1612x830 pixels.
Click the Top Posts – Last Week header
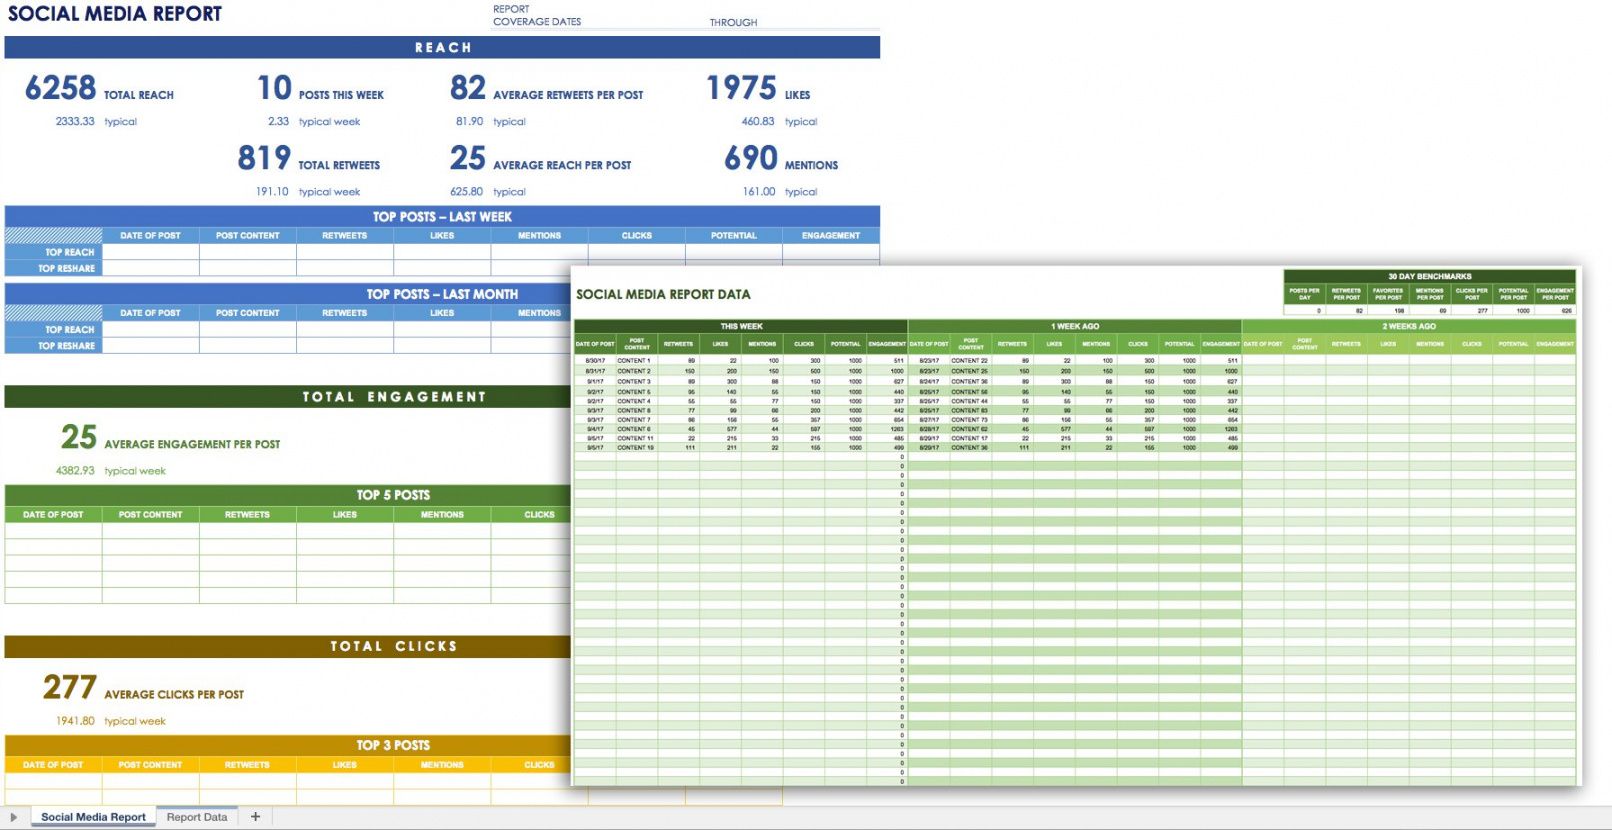tap(442, 216)
